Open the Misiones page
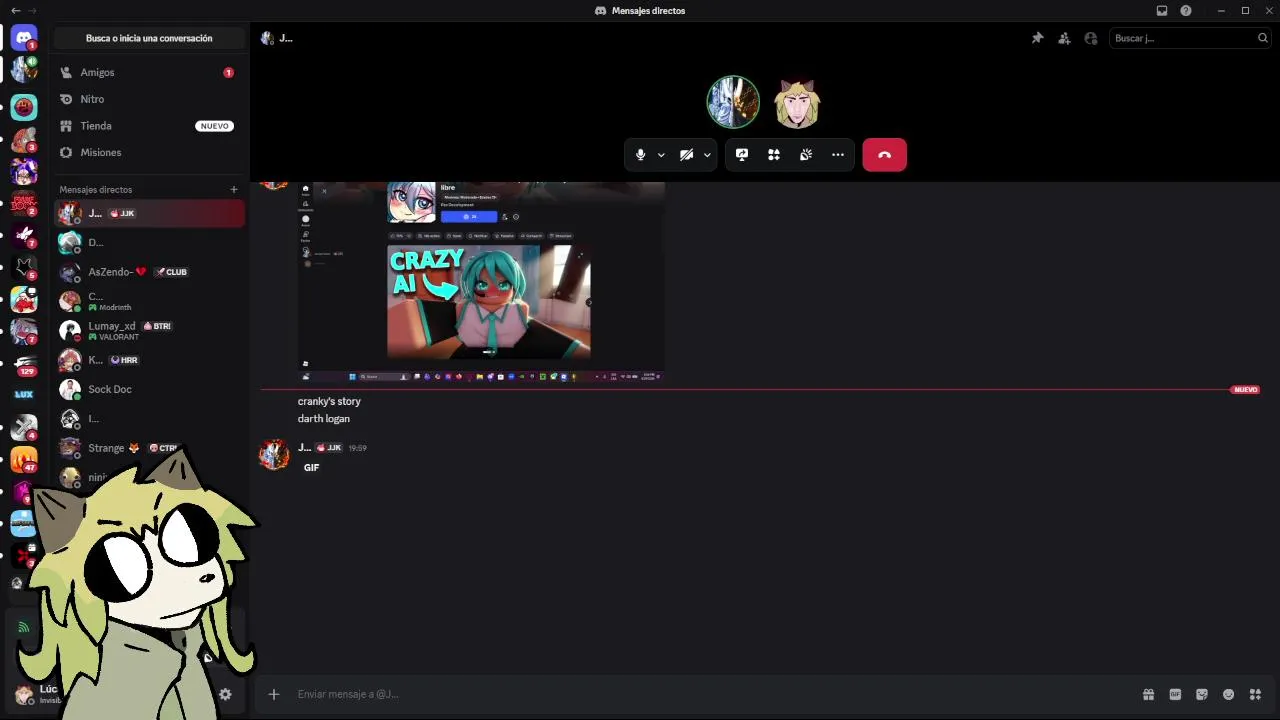This screenshot has height=720, width=1280. [148, 152]
